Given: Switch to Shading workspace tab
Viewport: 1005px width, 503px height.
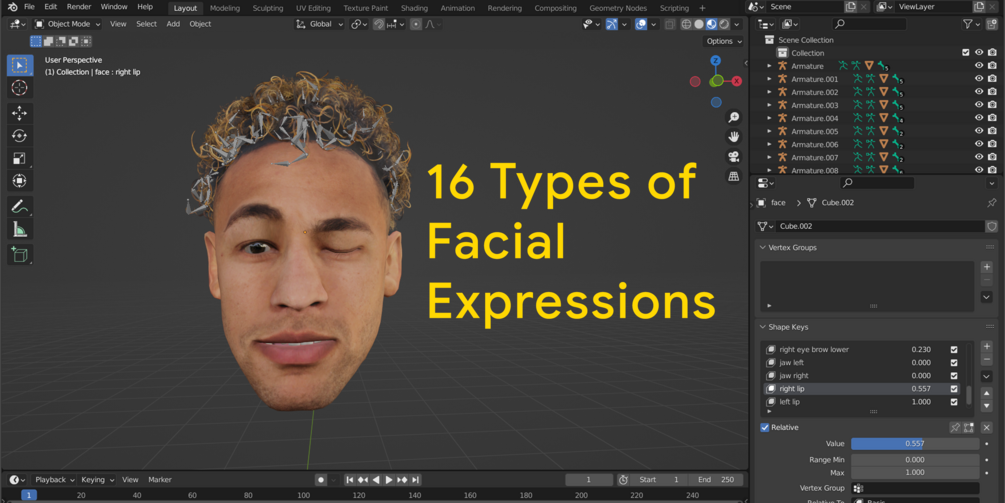Looking at the screenshot, I should tap(414, 8).
